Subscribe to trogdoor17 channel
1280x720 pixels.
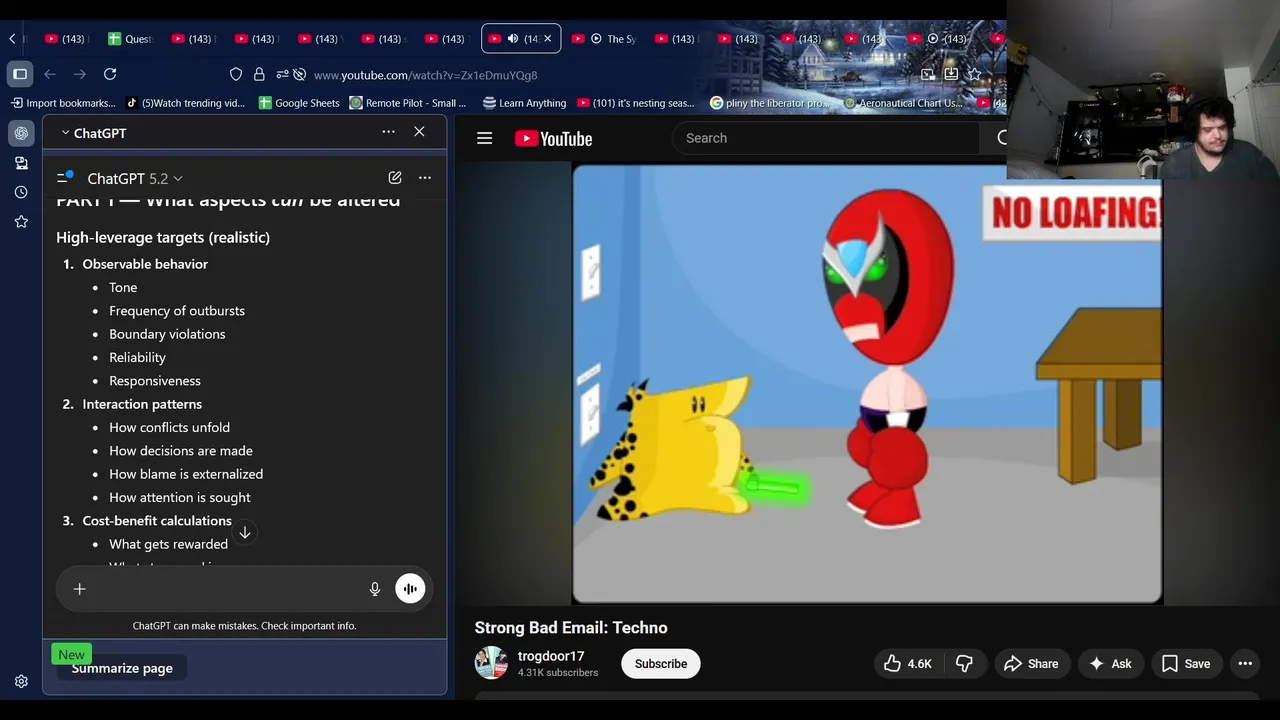tap(661, 664)
